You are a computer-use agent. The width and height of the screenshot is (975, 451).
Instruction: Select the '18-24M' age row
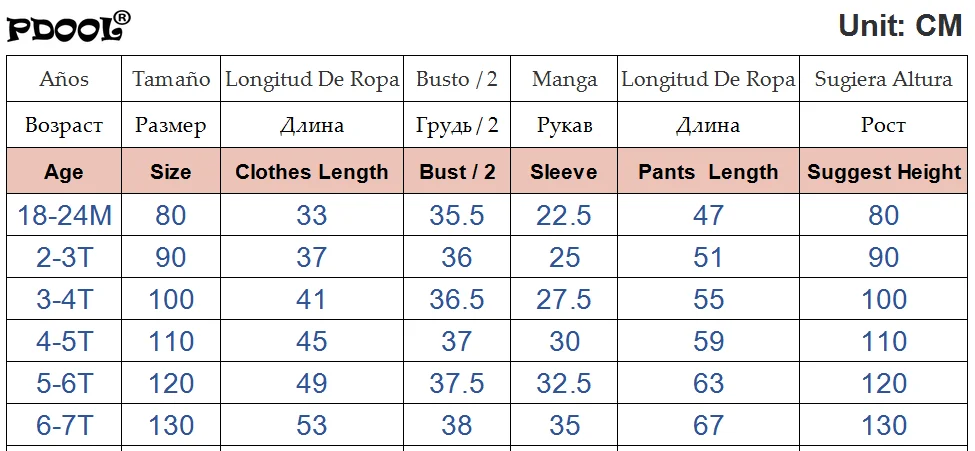click(x=64, y=215)
